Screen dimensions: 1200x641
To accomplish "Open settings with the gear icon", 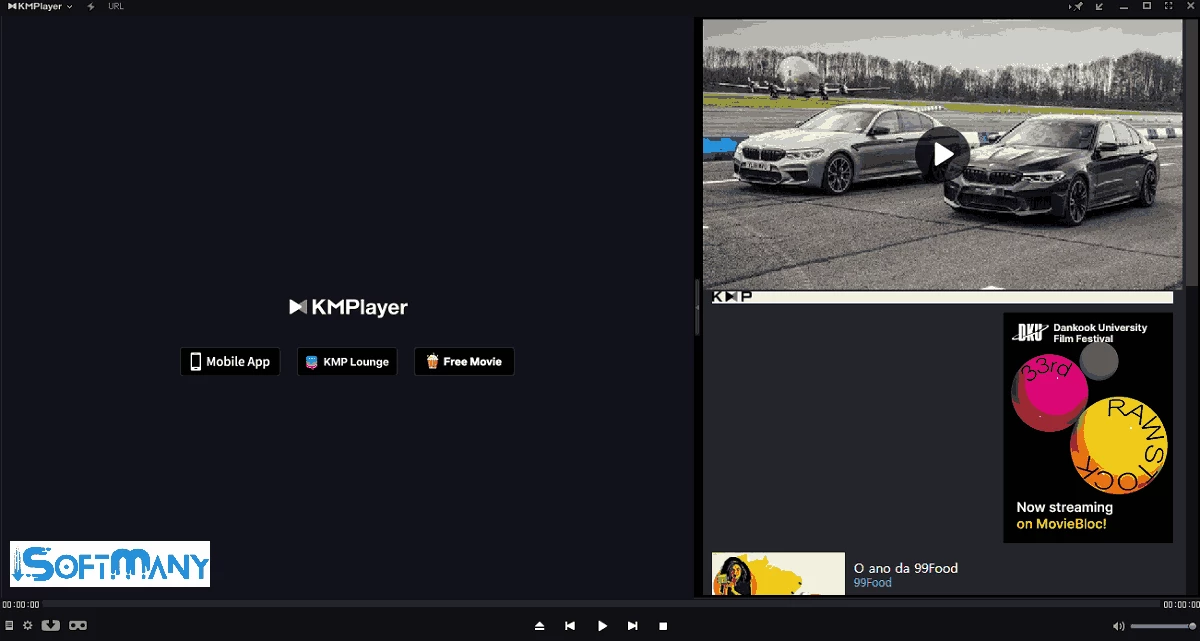I will coord(28,626).
